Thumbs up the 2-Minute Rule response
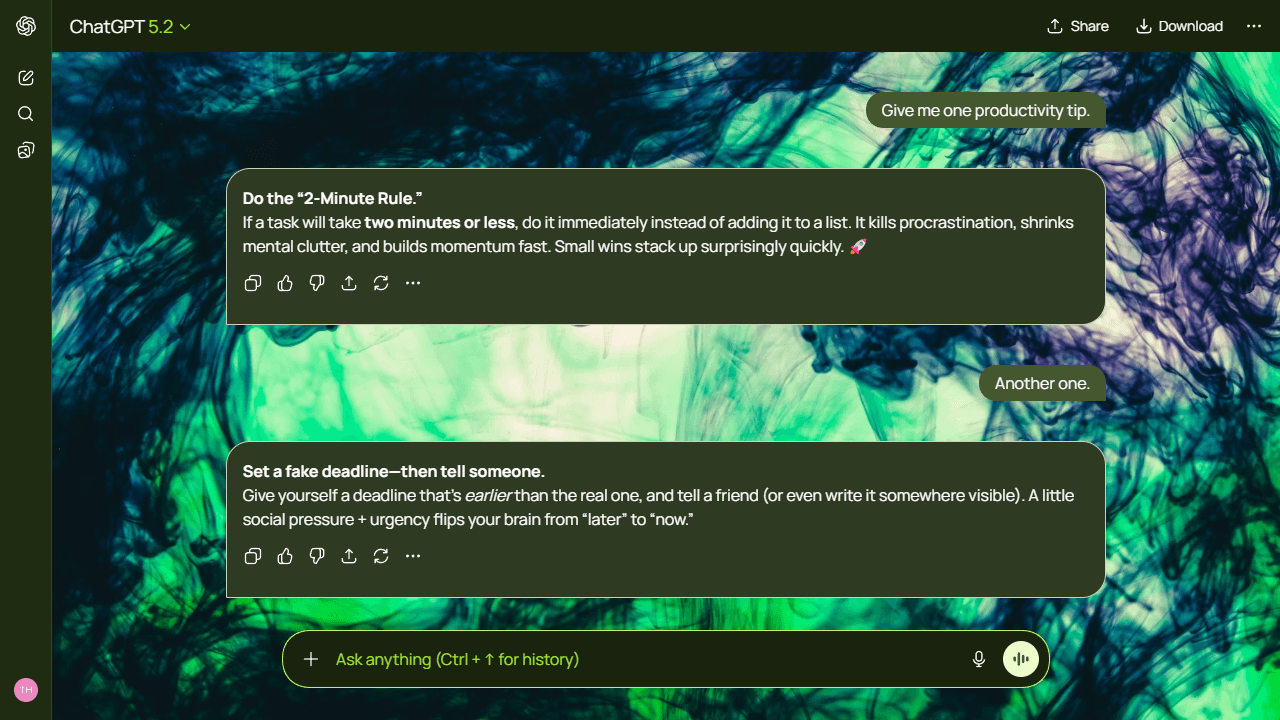1280x720 pixels. click(285, 283)
